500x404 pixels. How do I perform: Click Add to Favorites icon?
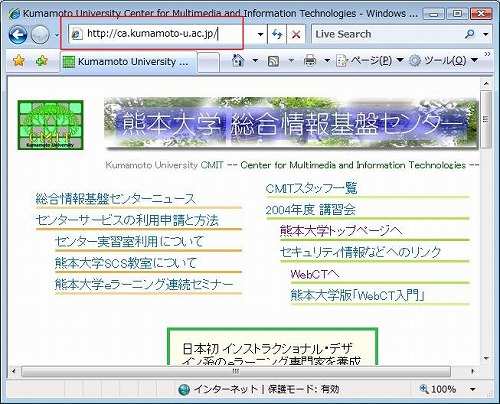pos(42,61)
